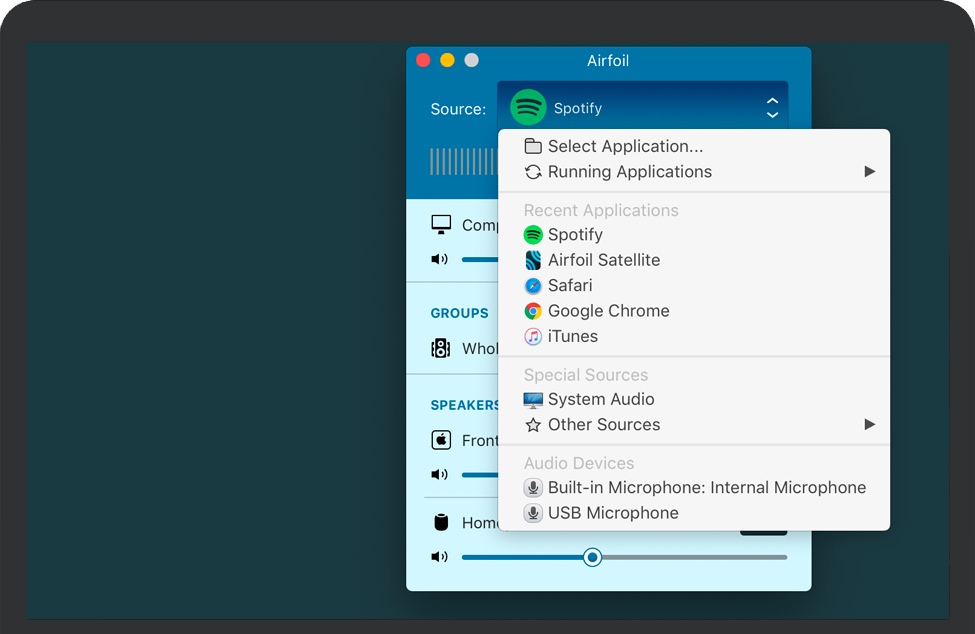This screenshot has height=634, width=975.
Task: Choose iTunes from Recent Applications
Action: pyautogui.click(x=573, y=337)
